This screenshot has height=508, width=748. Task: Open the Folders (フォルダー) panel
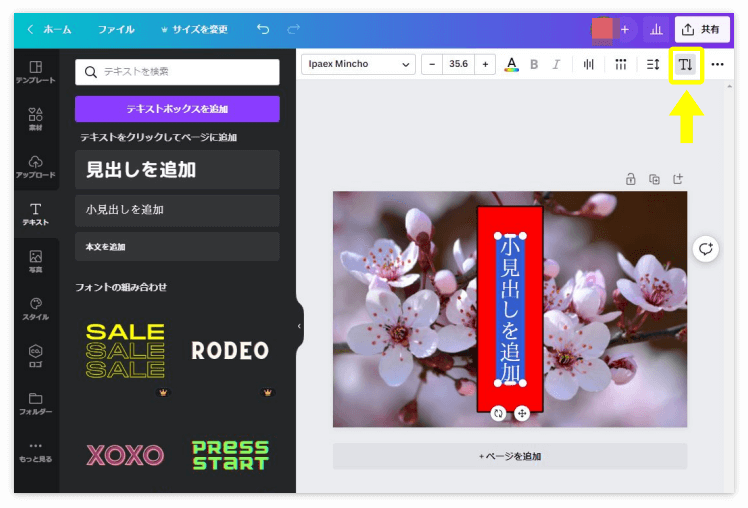pos(36,404)
